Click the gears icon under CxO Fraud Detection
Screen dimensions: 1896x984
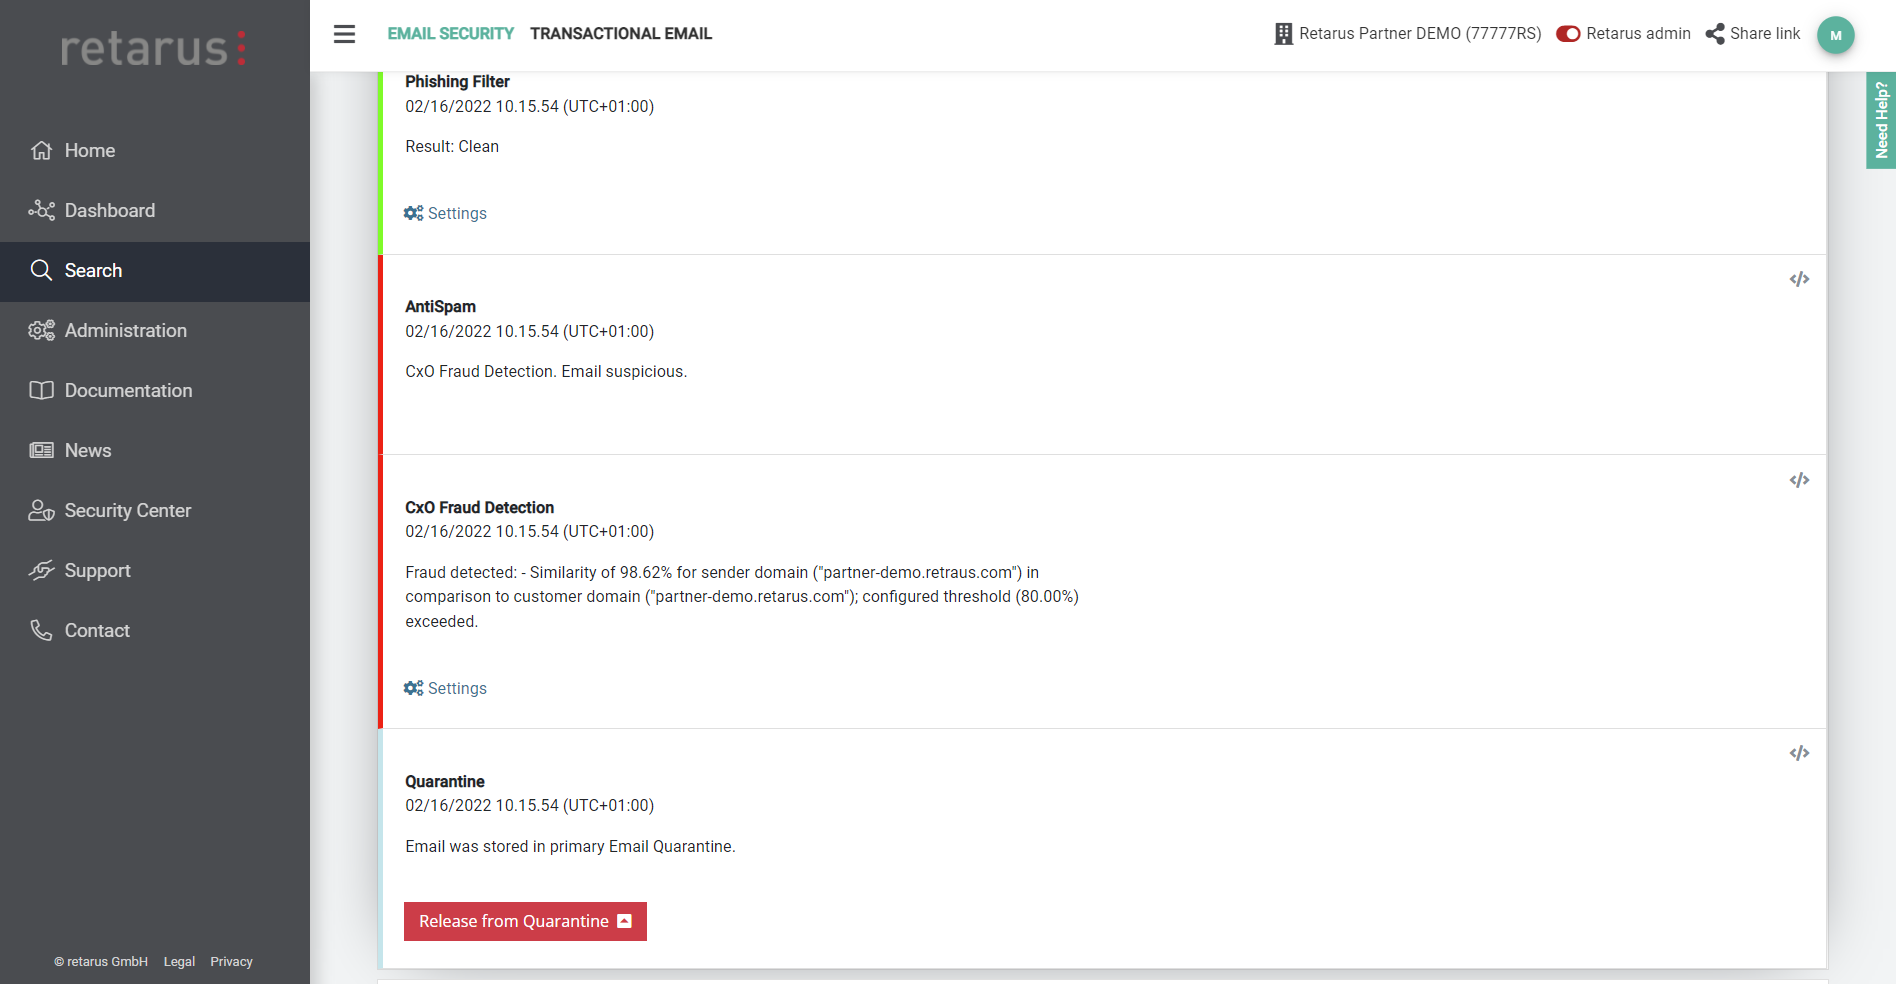(x=413, y=688)
